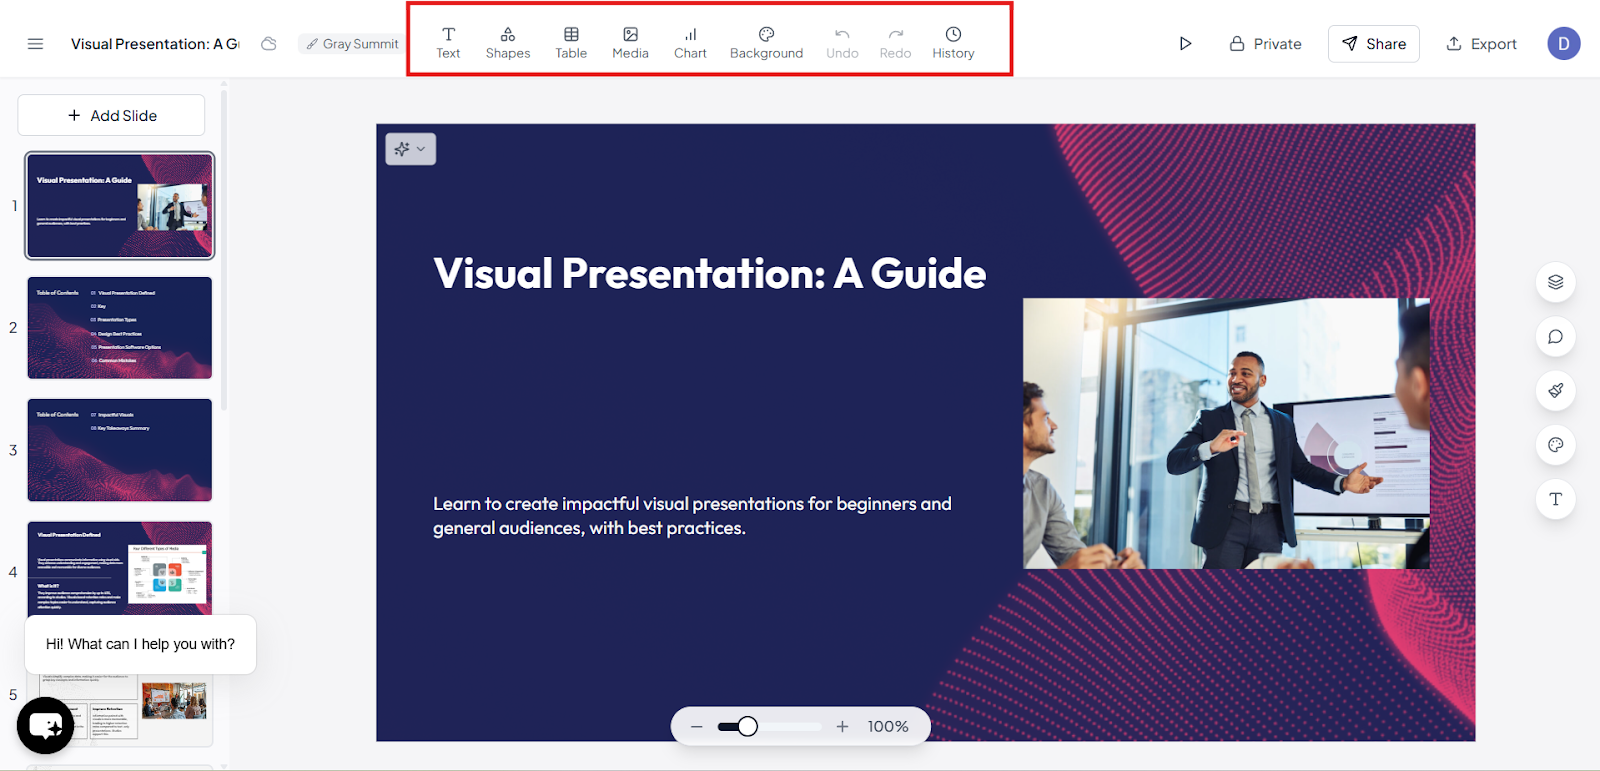1600x771 pixels.
Task: Select slide 2 Table of Contents thumbnail
Action: [120, 328]
